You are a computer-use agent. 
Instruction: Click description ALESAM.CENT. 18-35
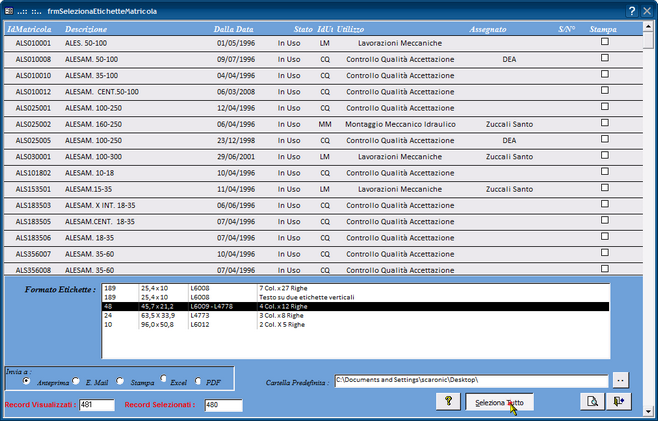(x=100, y=222)
